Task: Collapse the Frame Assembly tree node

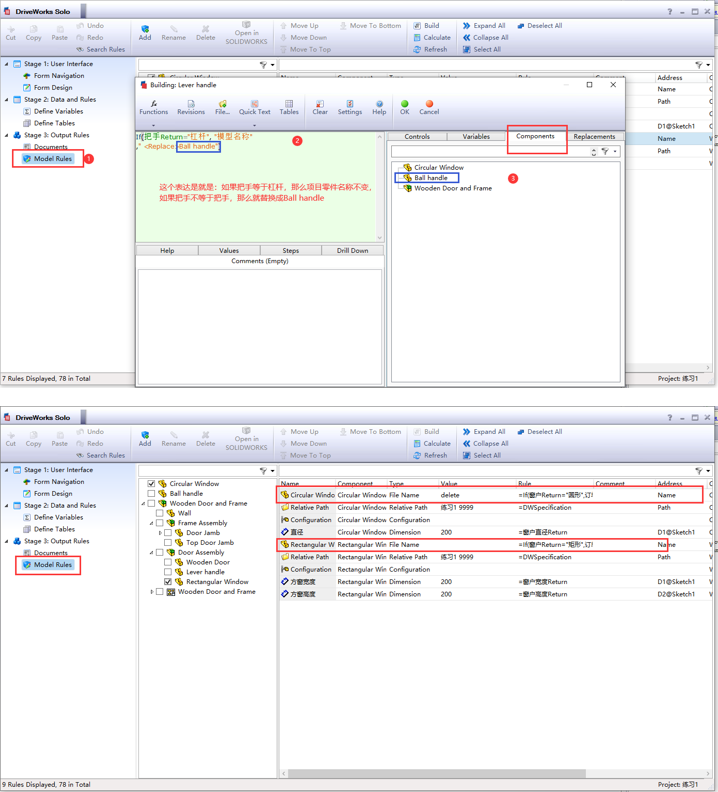Action: (152, 523)
